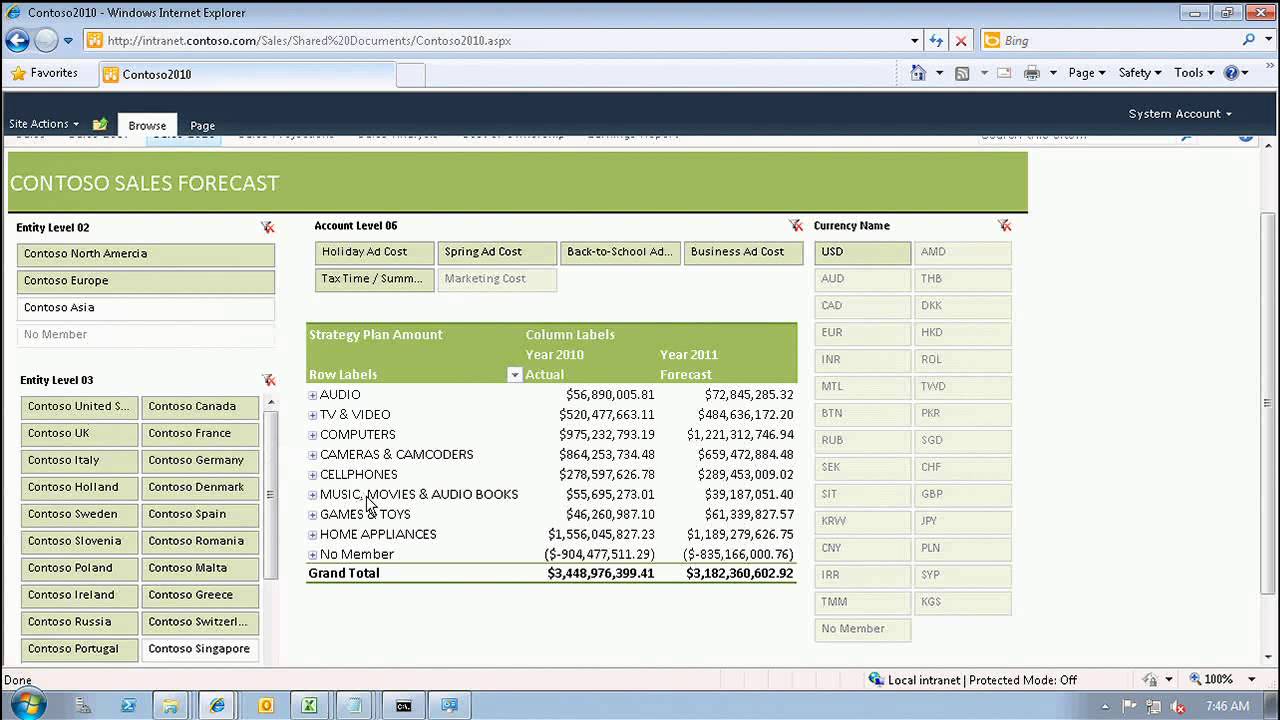
Task: Select EUR in the Currency Name slicer
Action: tap(861, 333)
